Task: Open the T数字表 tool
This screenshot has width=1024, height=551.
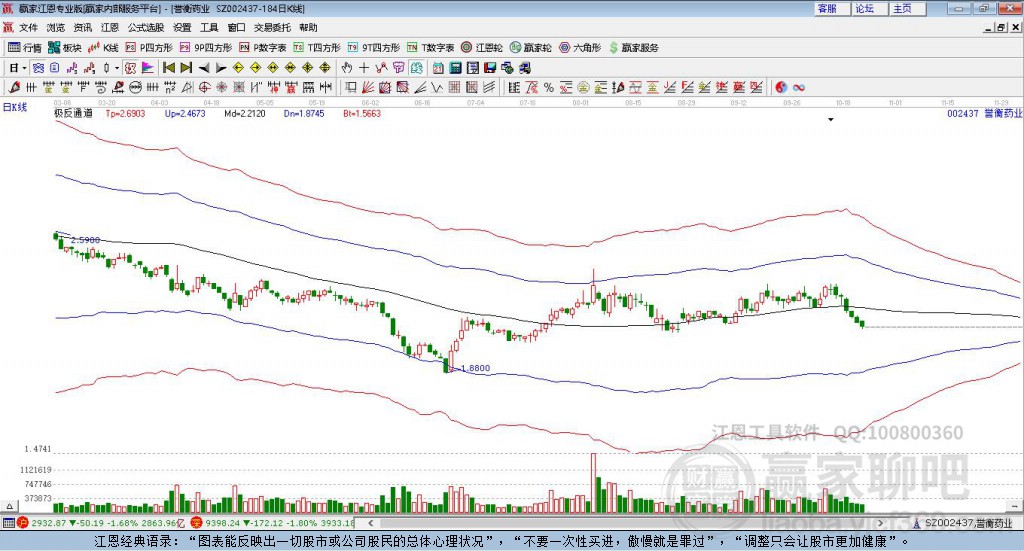Action: pyautogui.click(x=430, y=48)
